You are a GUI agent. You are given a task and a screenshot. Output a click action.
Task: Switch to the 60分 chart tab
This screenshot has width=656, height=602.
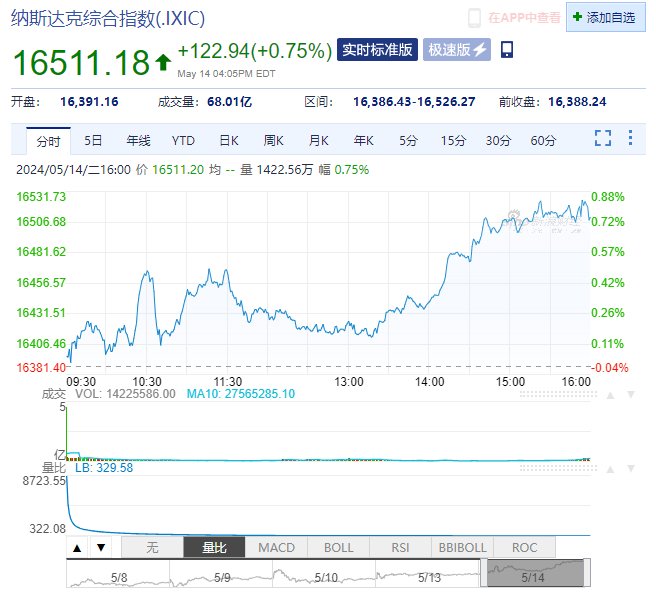click(543, 141)
